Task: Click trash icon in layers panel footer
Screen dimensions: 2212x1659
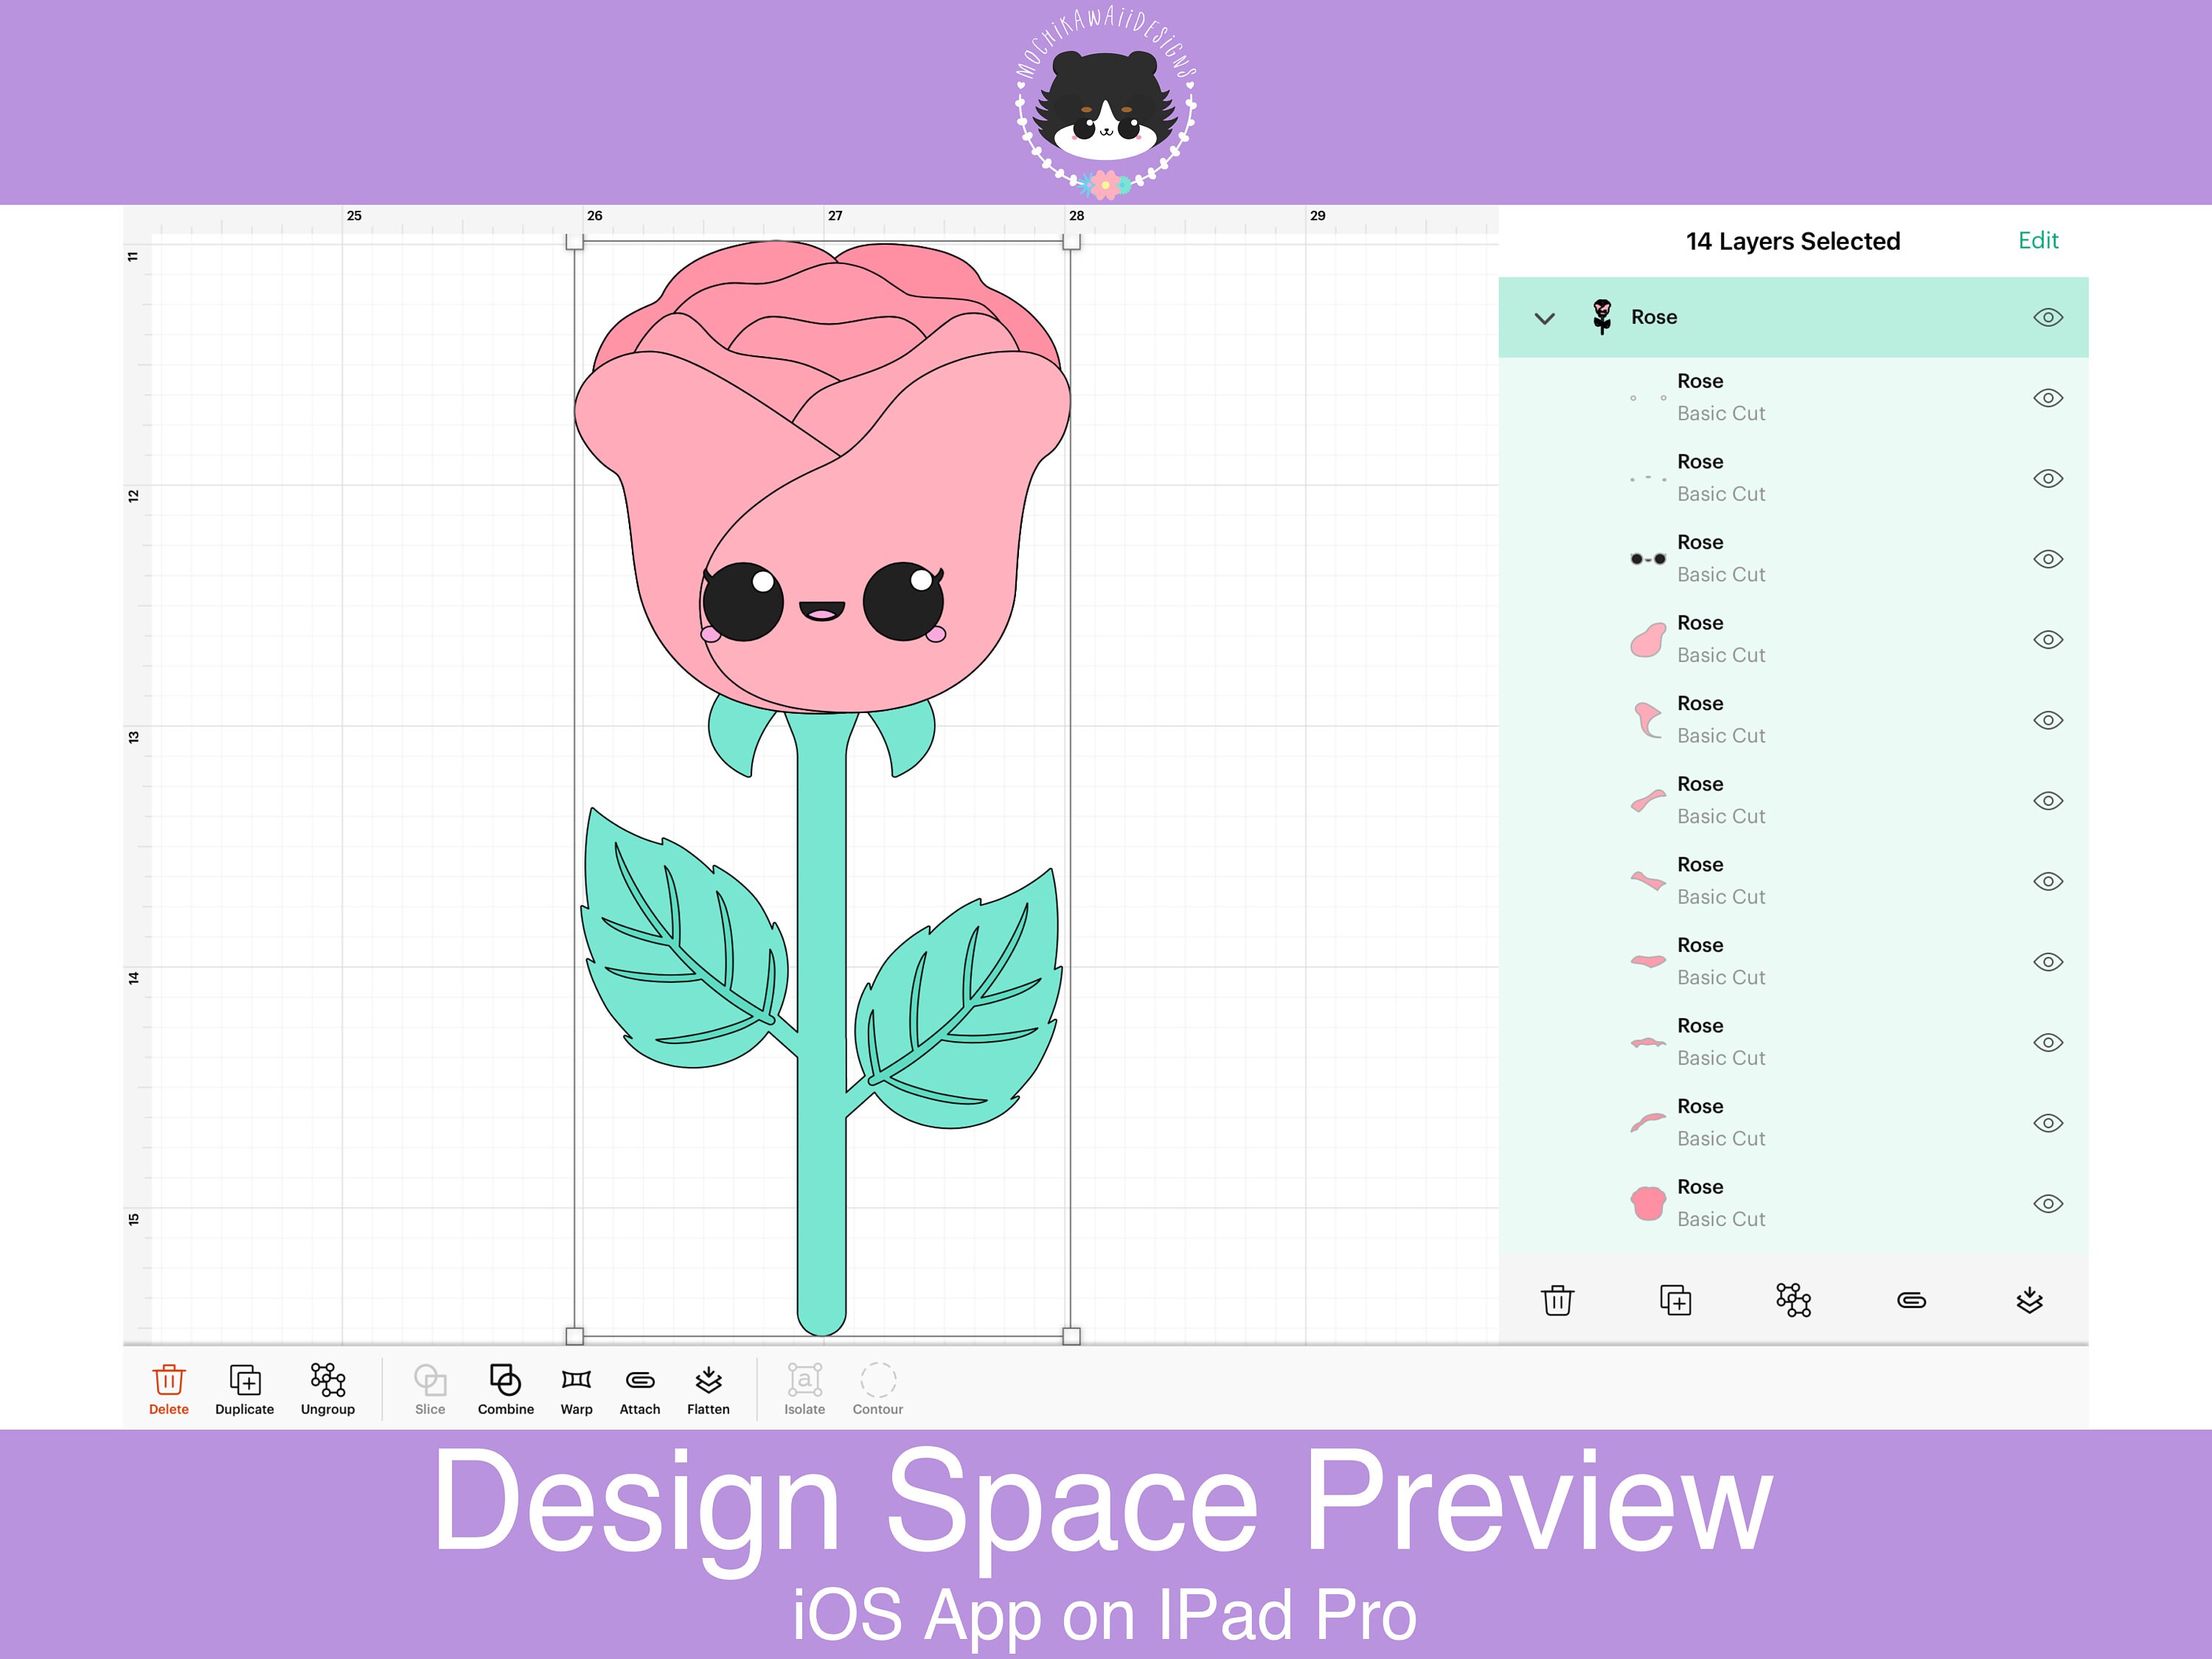Action: 1558,1300
